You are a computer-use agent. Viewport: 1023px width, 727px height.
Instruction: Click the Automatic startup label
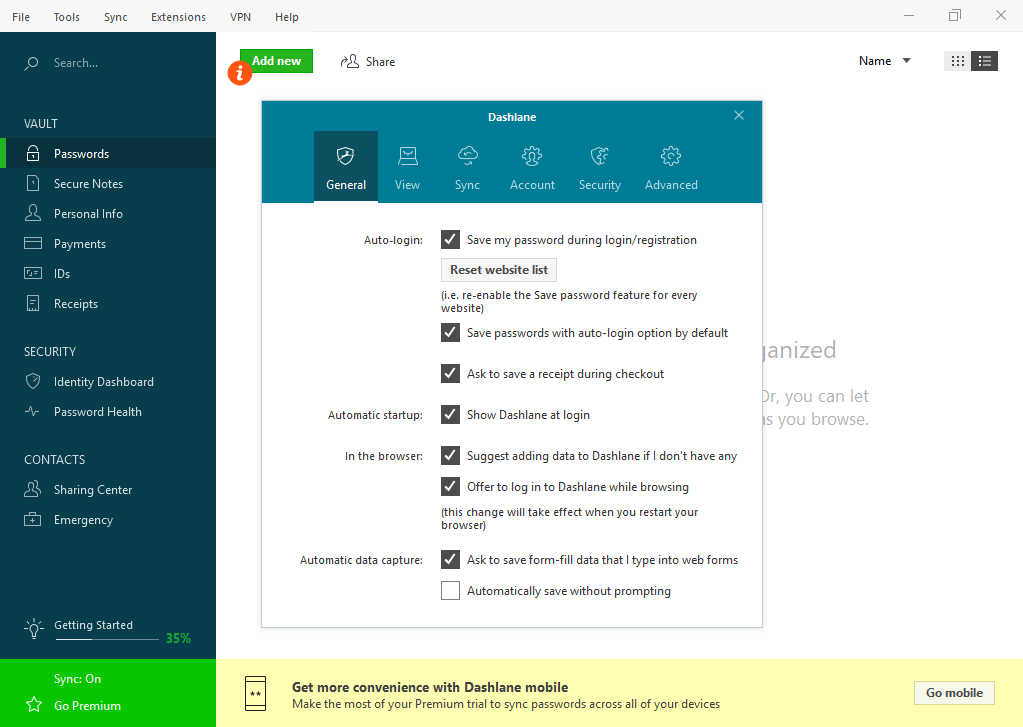375,415
